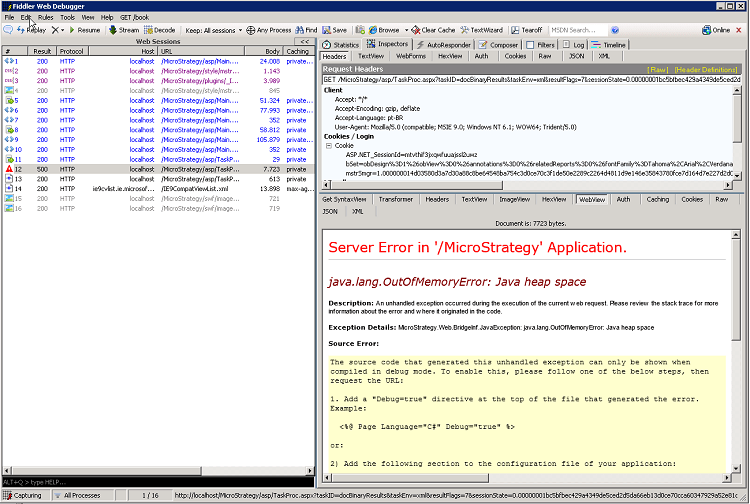Image resolution: width=750 pixels, height=504 pixels.
Task: Select the Get SyntaxView tab
Action: pos(344,199)
